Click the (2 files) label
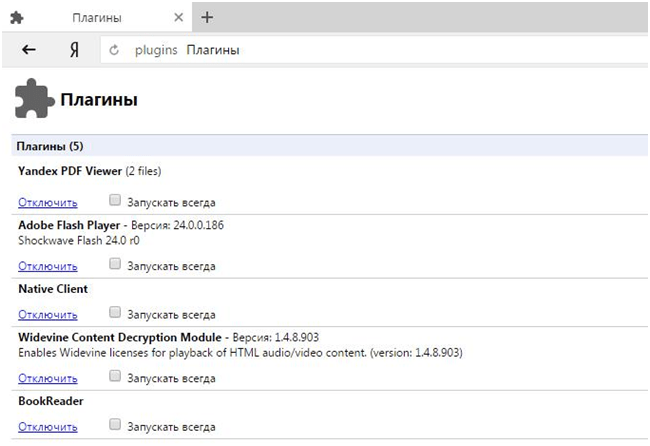The width and height of the screenshot is (650, 446). coord(143,171)
